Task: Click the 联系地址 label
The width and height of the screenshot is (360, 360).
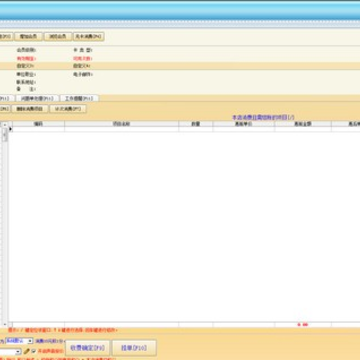Action: point(26,82)
